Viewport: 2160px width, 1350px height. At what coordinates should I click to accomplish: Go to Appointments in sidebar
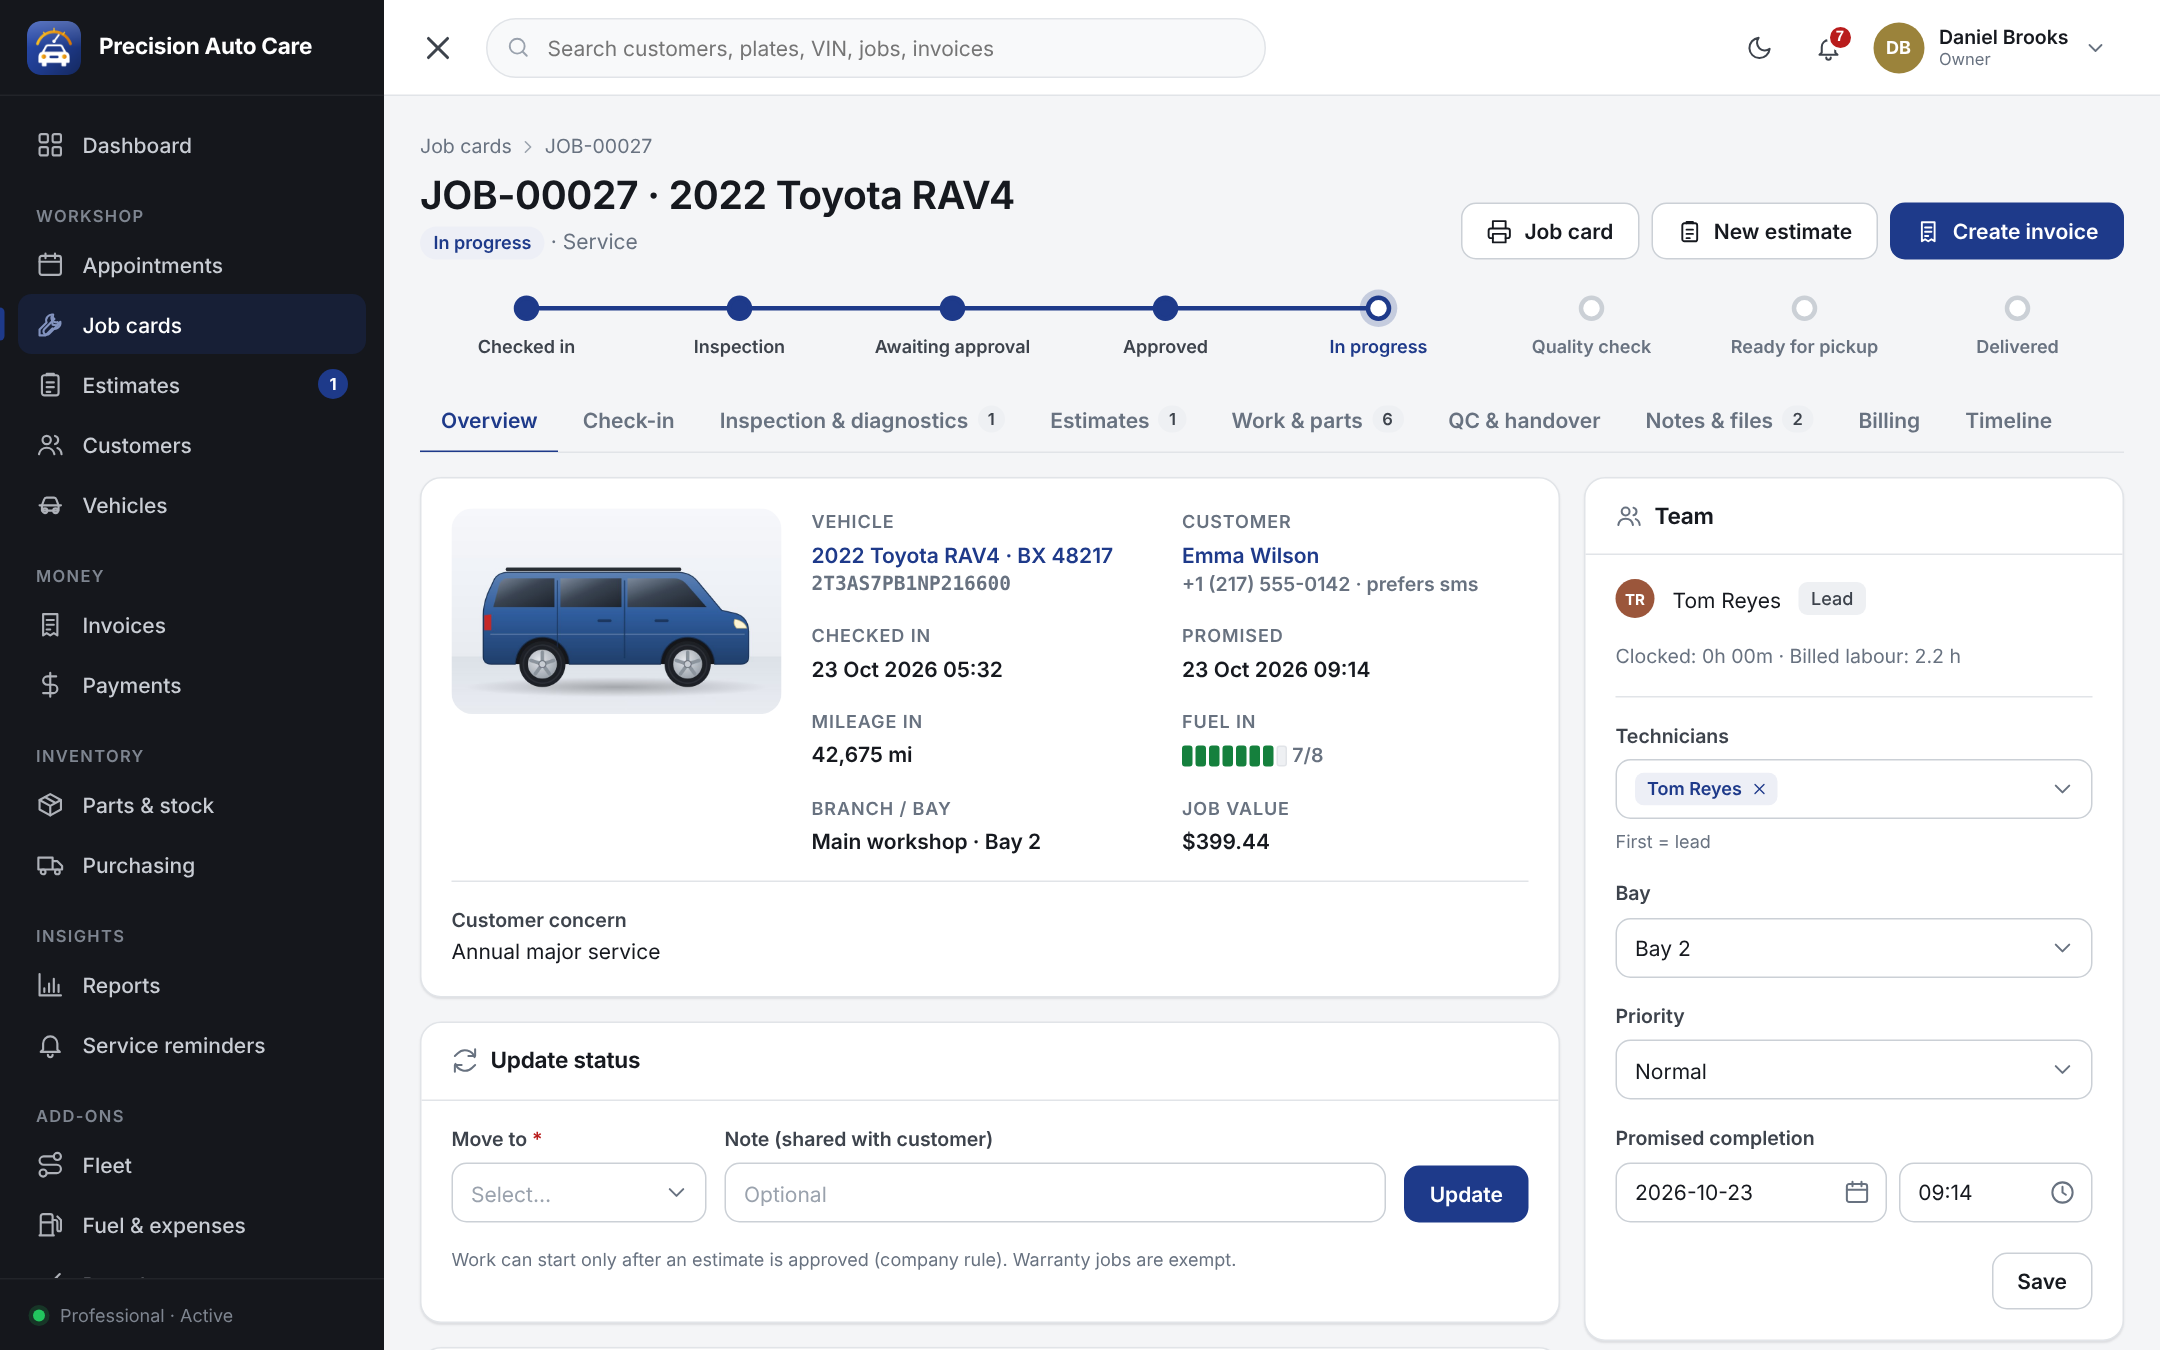coord(192,265)
